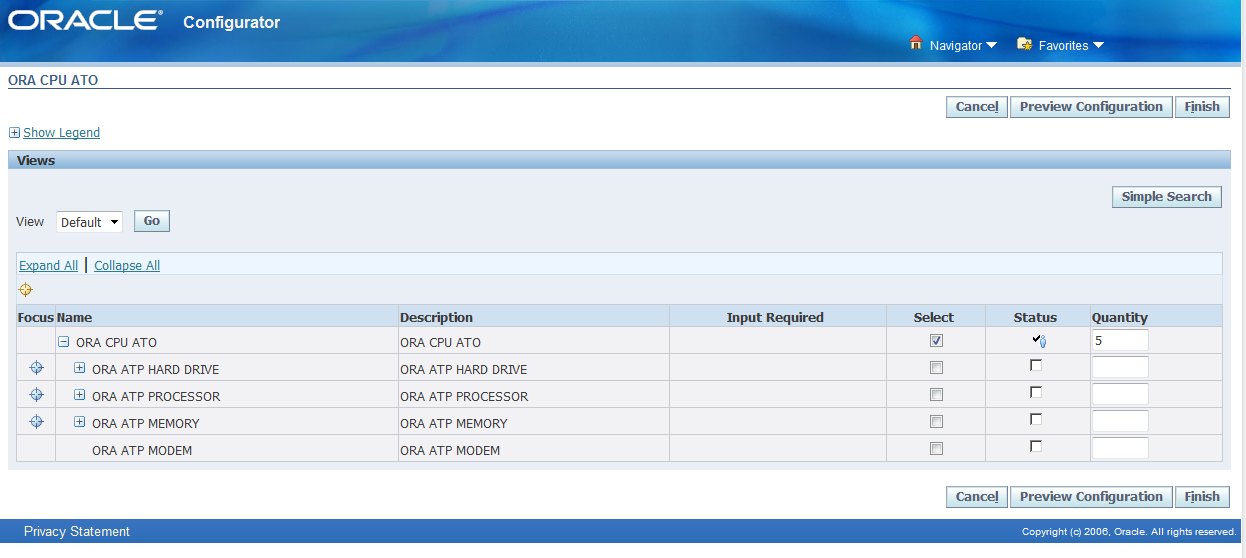The height and width of the screenshot is (558, 1246).
Task: Click the Quantity field for ORA ATP HARD DRIVE
Action: click(1120, 367)
